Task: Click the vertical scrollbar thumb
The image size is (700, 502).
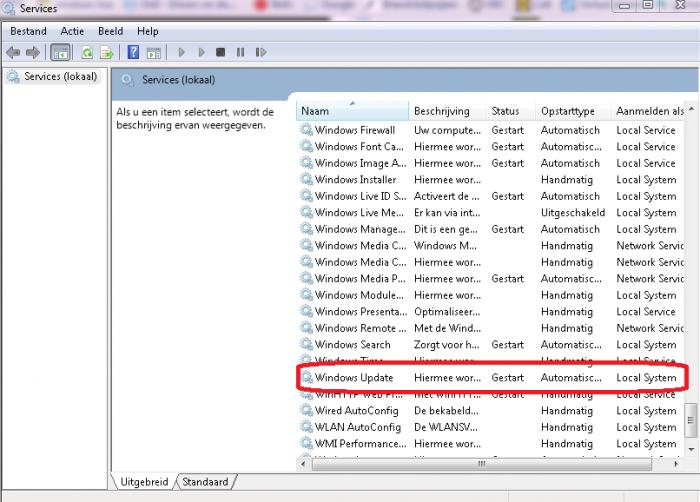Action: click(x=691, y=420)
